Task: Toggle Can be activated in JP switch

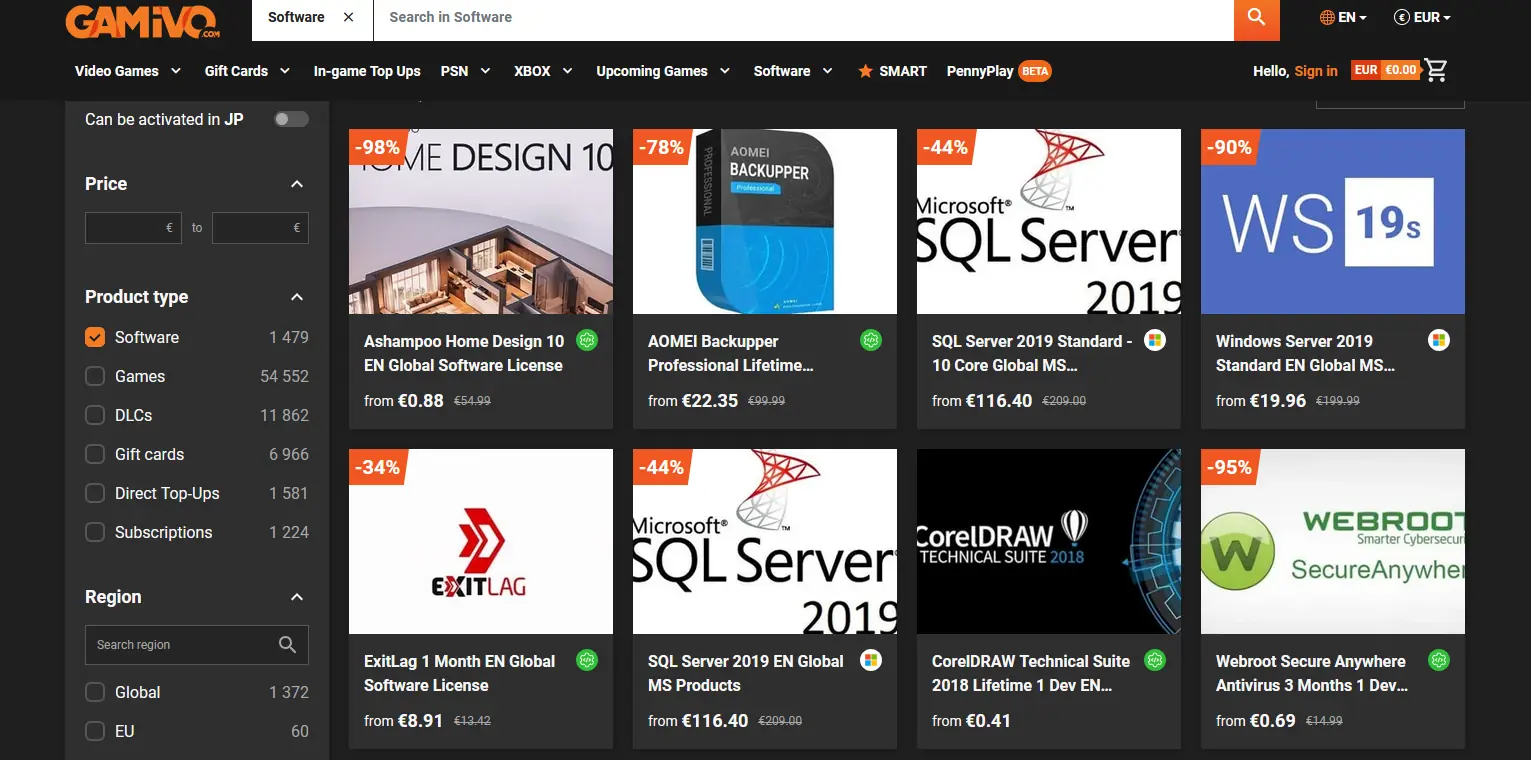Action: click(291, 119)
